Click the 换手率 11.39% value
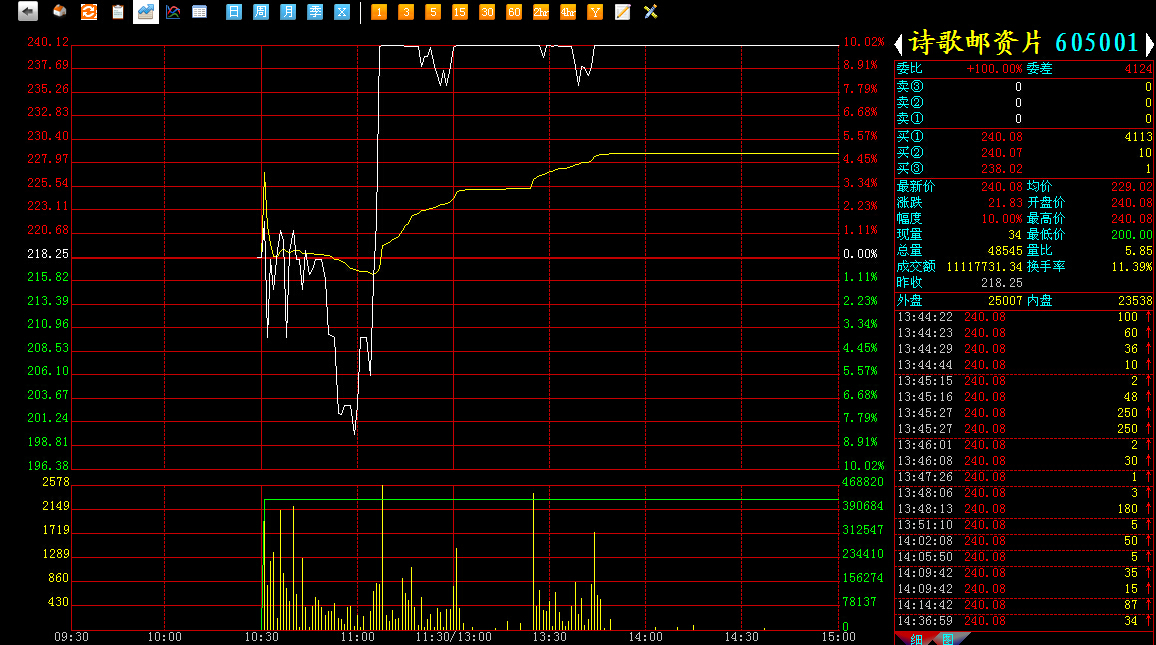1156x645 pixels. click(1132, 266)
